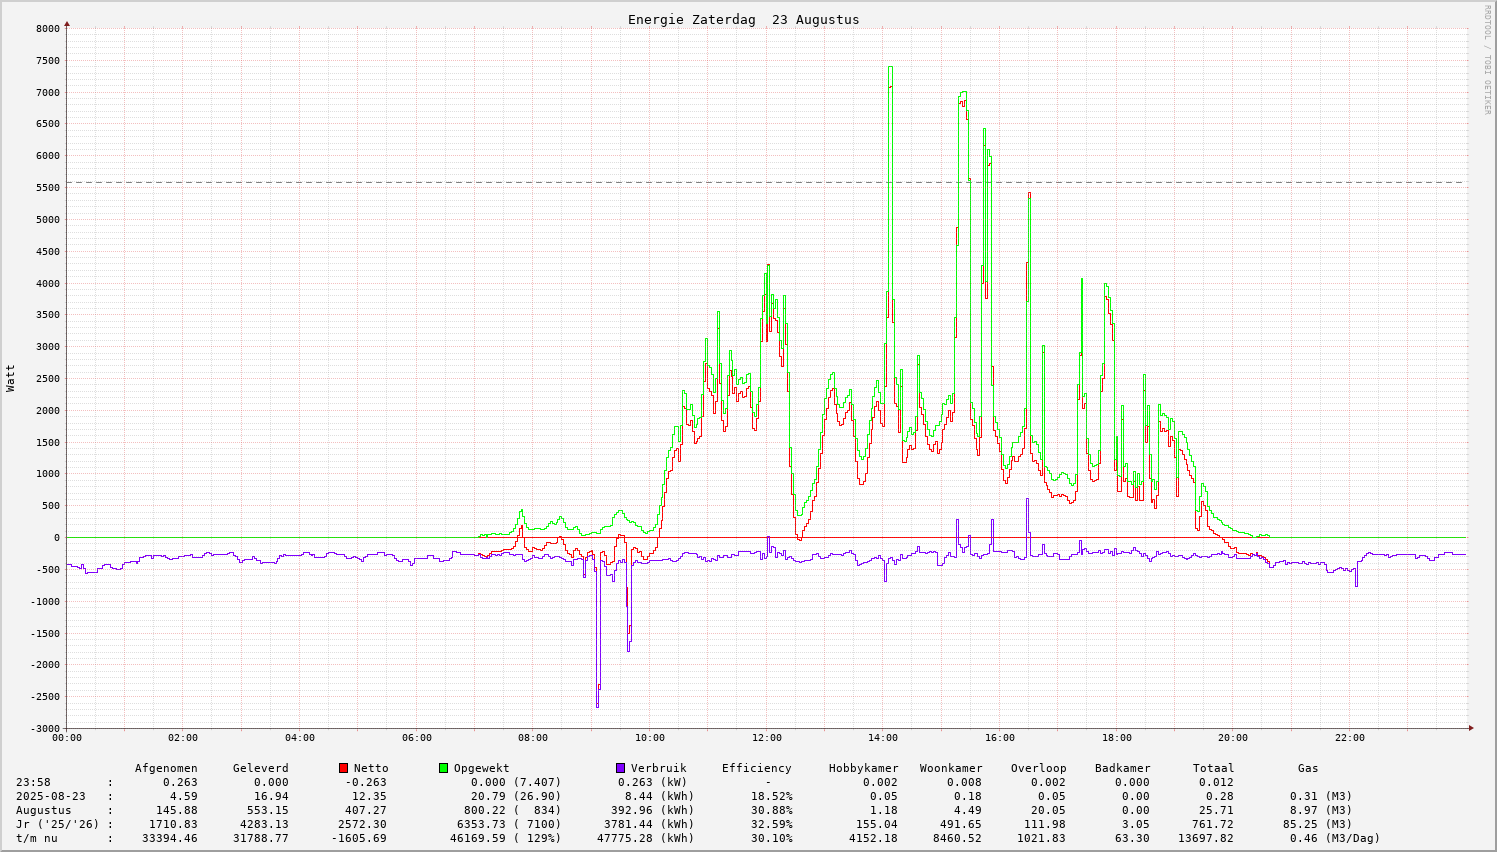Click the 12:00 time axis label
The height and width of the screenshot is (852, 1497).
(766, 738)
